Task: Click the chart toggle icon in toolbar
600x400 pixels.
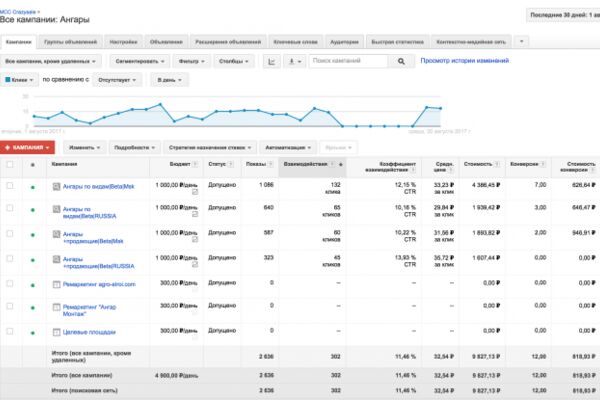Action: tap(272, 62)
